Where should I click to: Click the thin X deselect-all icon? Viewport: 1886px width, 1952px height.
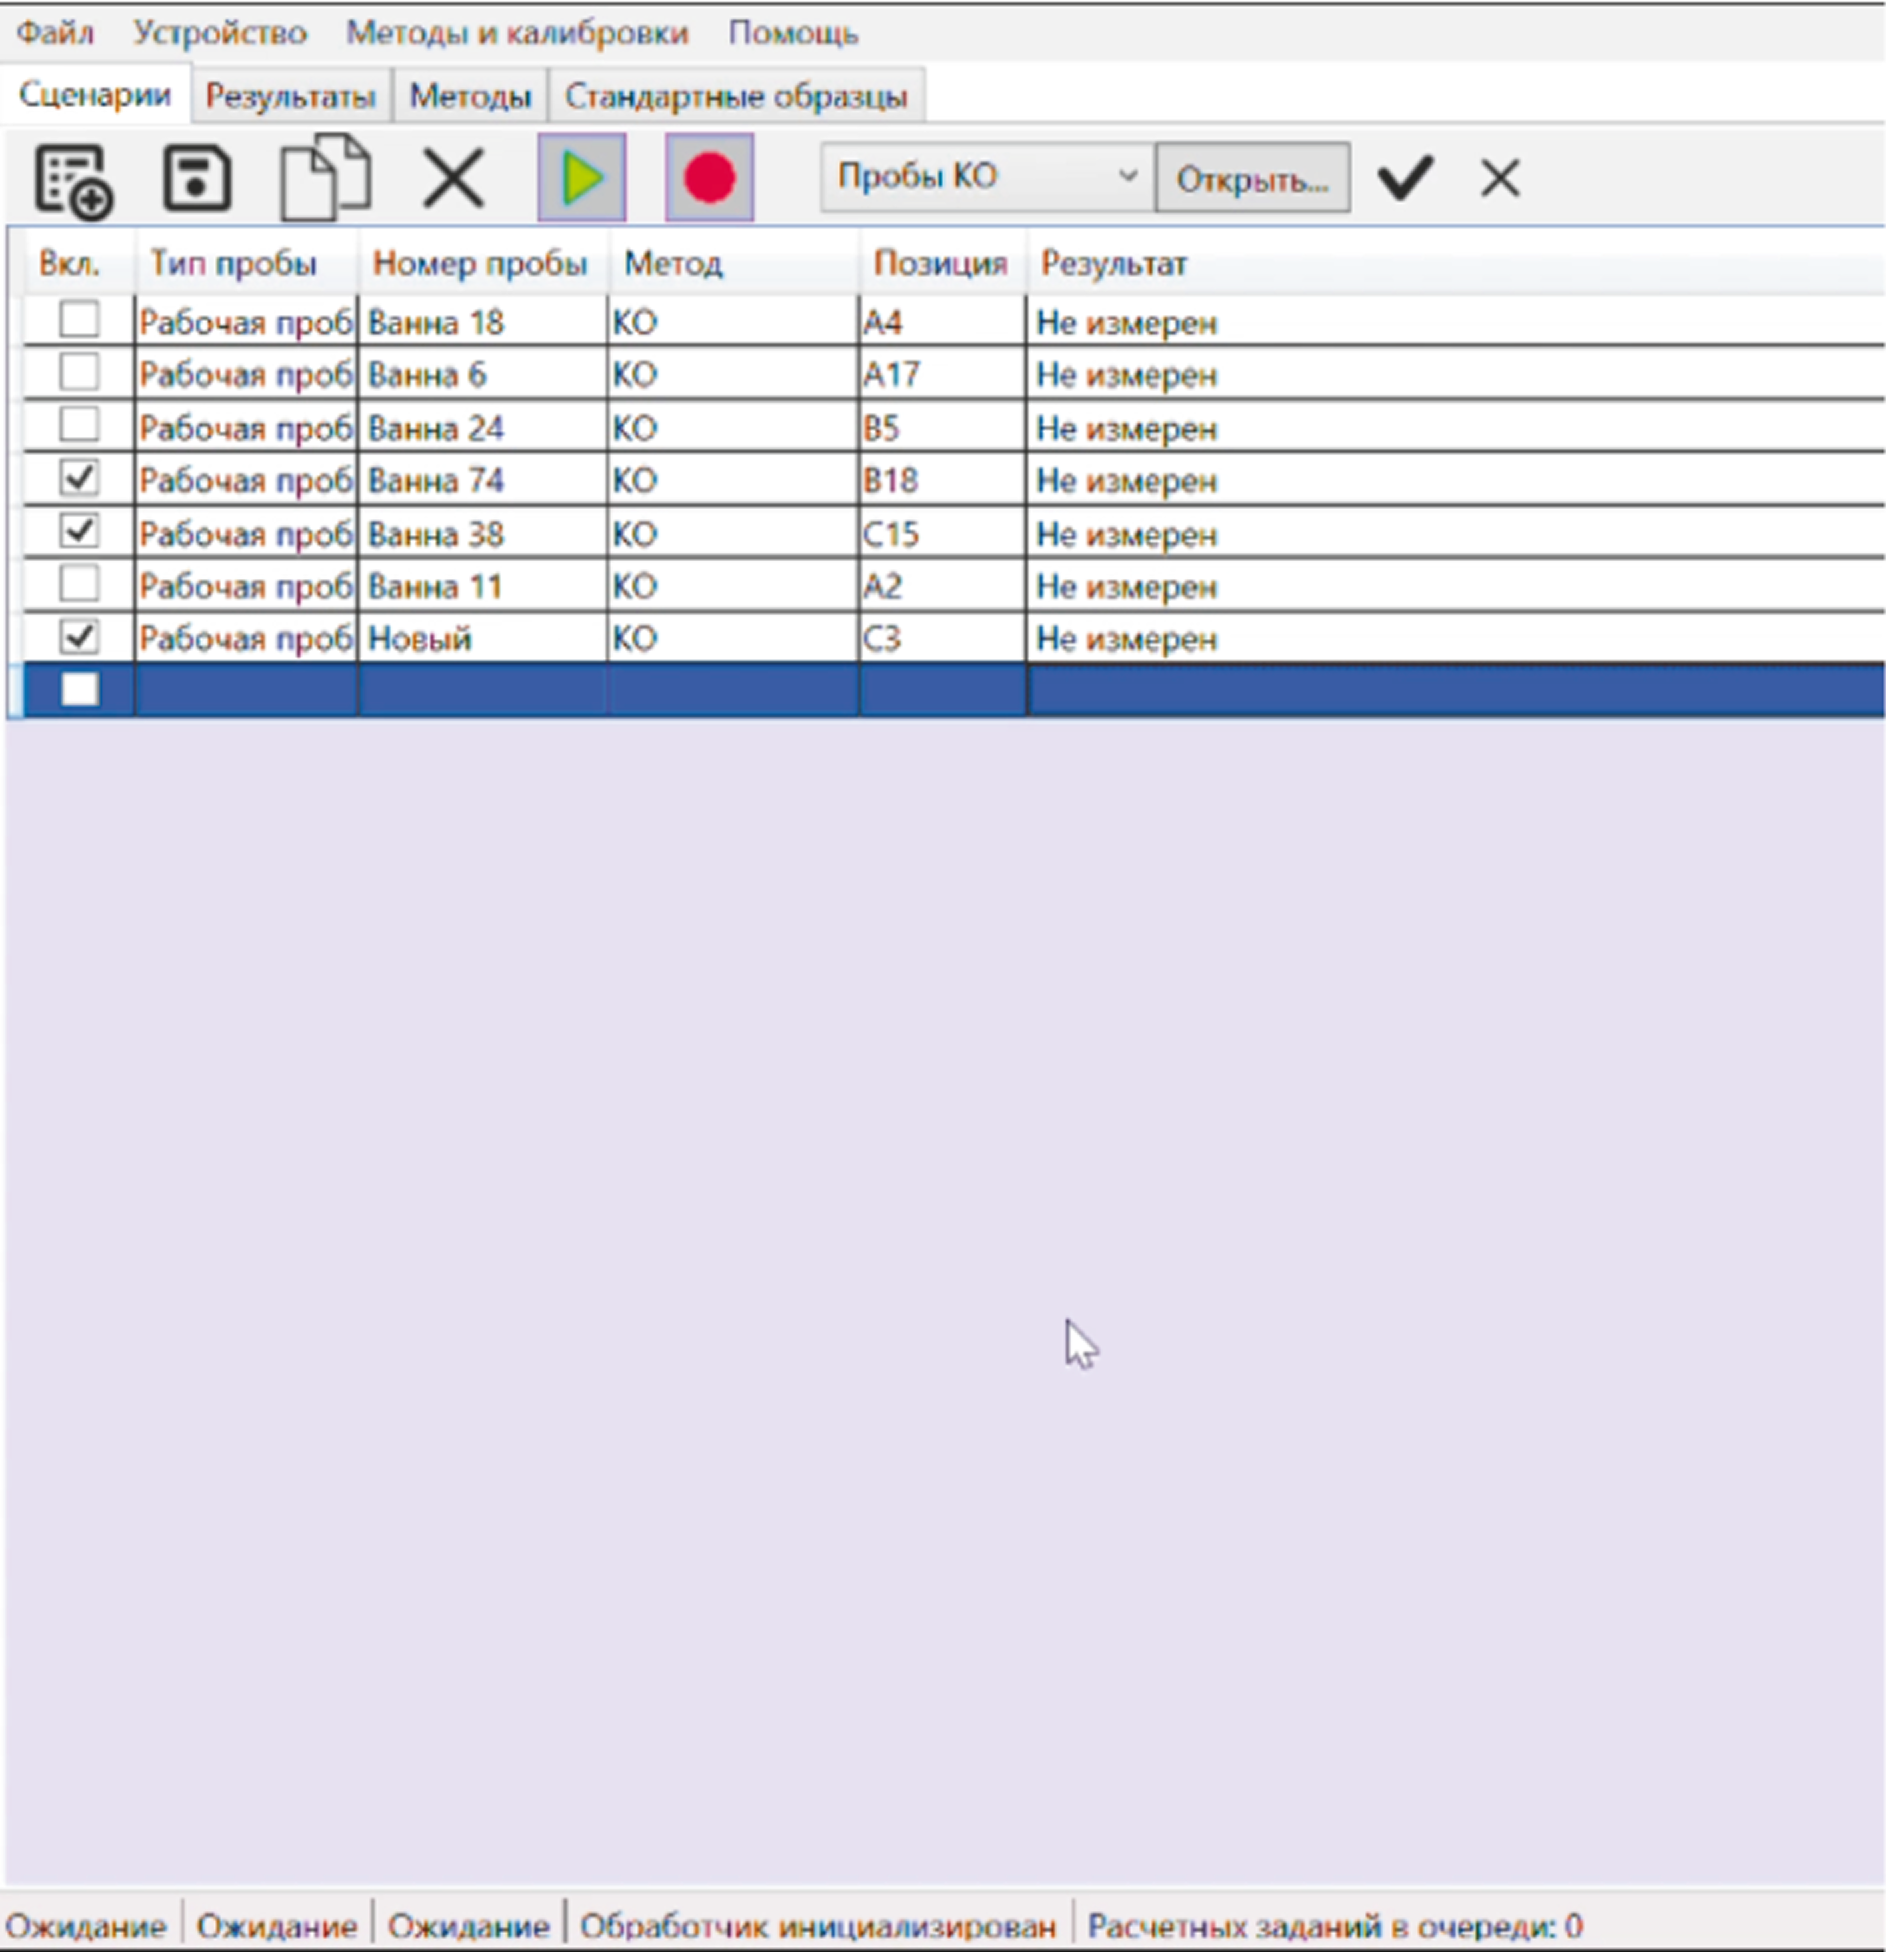[1499, 179]
